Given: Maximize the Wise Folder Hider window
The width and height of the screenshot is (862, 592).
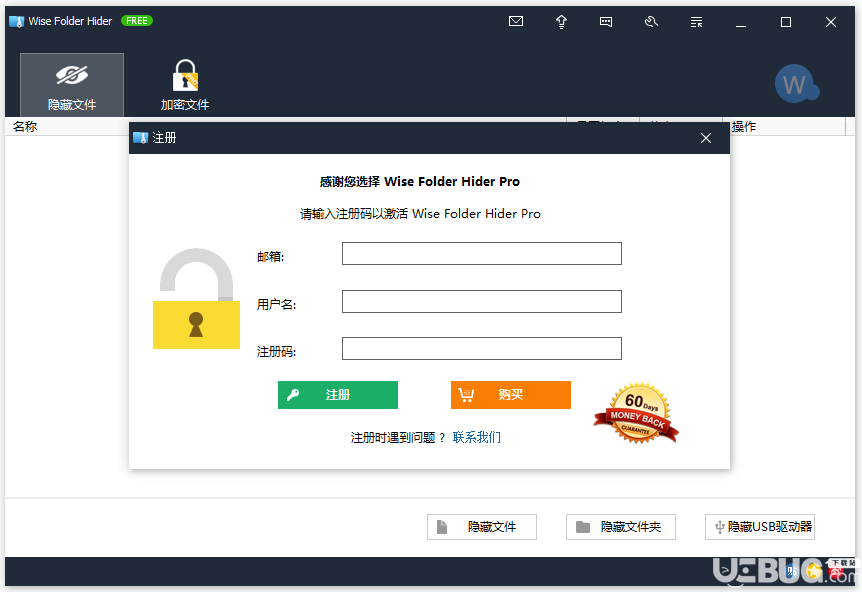Looking at the screenshot, I should (x=786, y=22).
